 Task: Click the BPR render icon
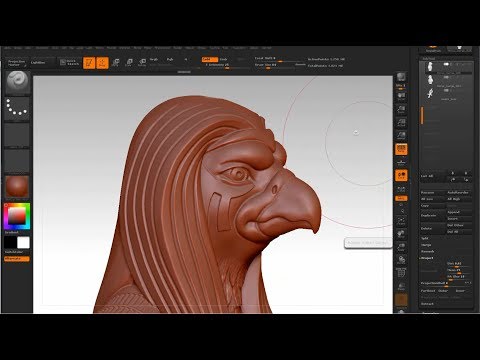click(401, 78)
